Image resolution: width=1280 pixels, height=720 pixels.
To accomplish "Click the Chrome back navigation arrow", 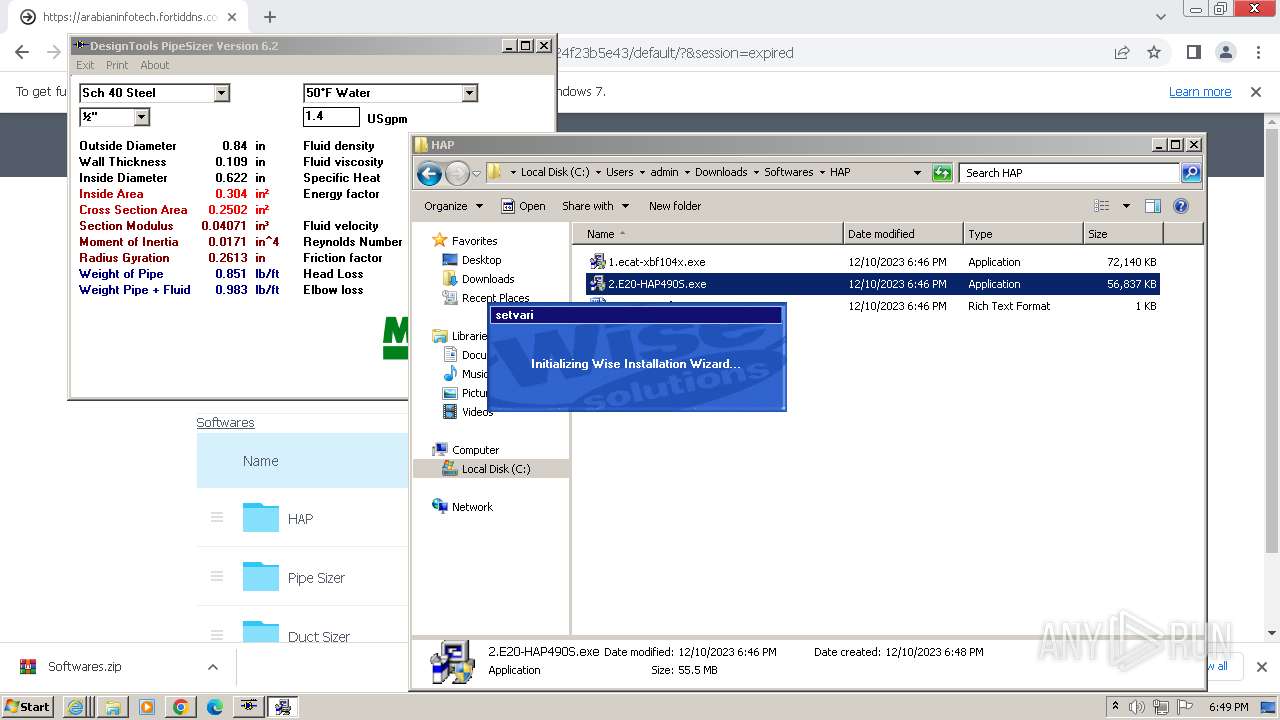I will (22, 53).
